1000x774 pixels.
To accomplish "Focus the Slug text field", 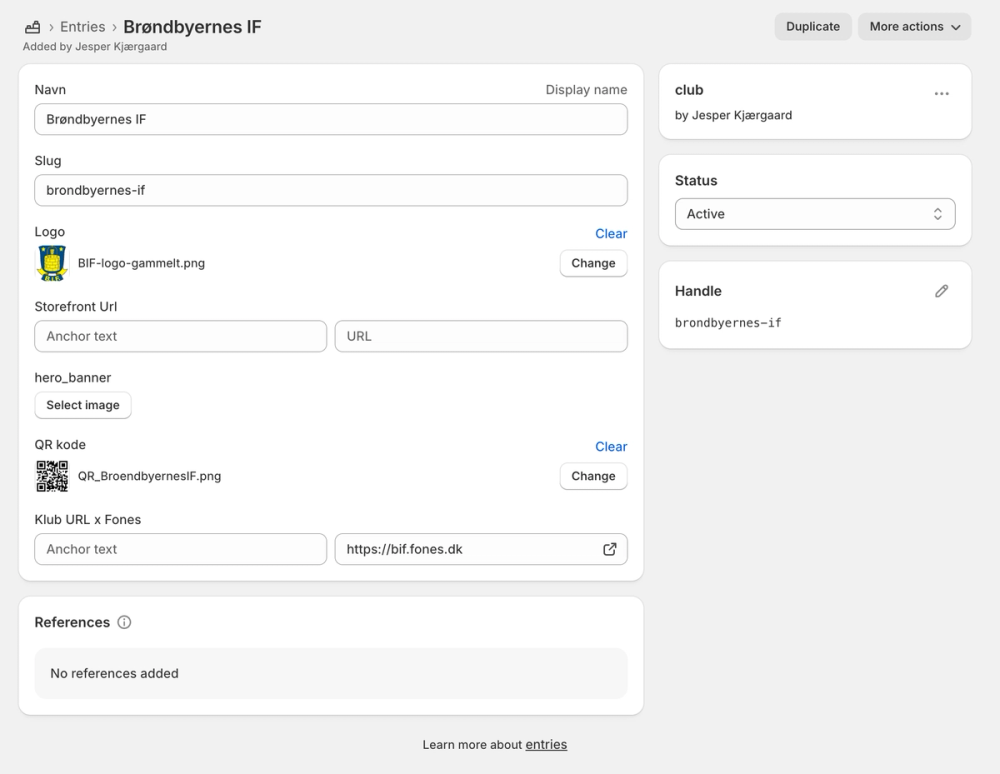I will coord(330,190).
